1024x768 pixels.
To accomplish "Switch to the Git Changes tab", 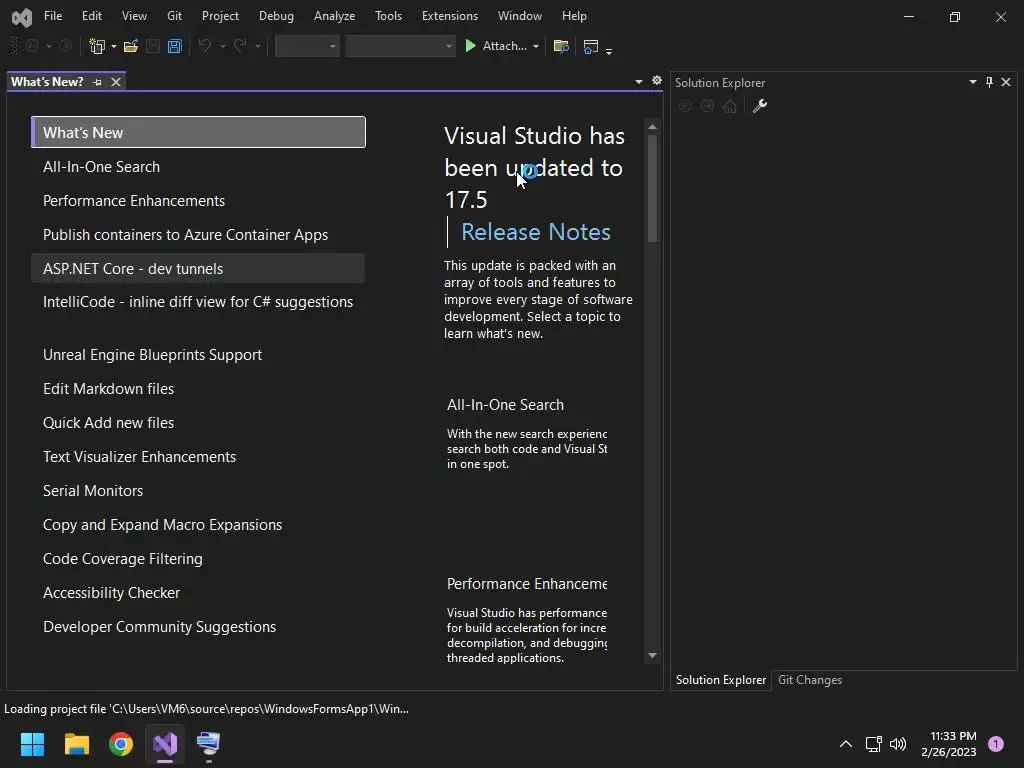I will point(810,680).
